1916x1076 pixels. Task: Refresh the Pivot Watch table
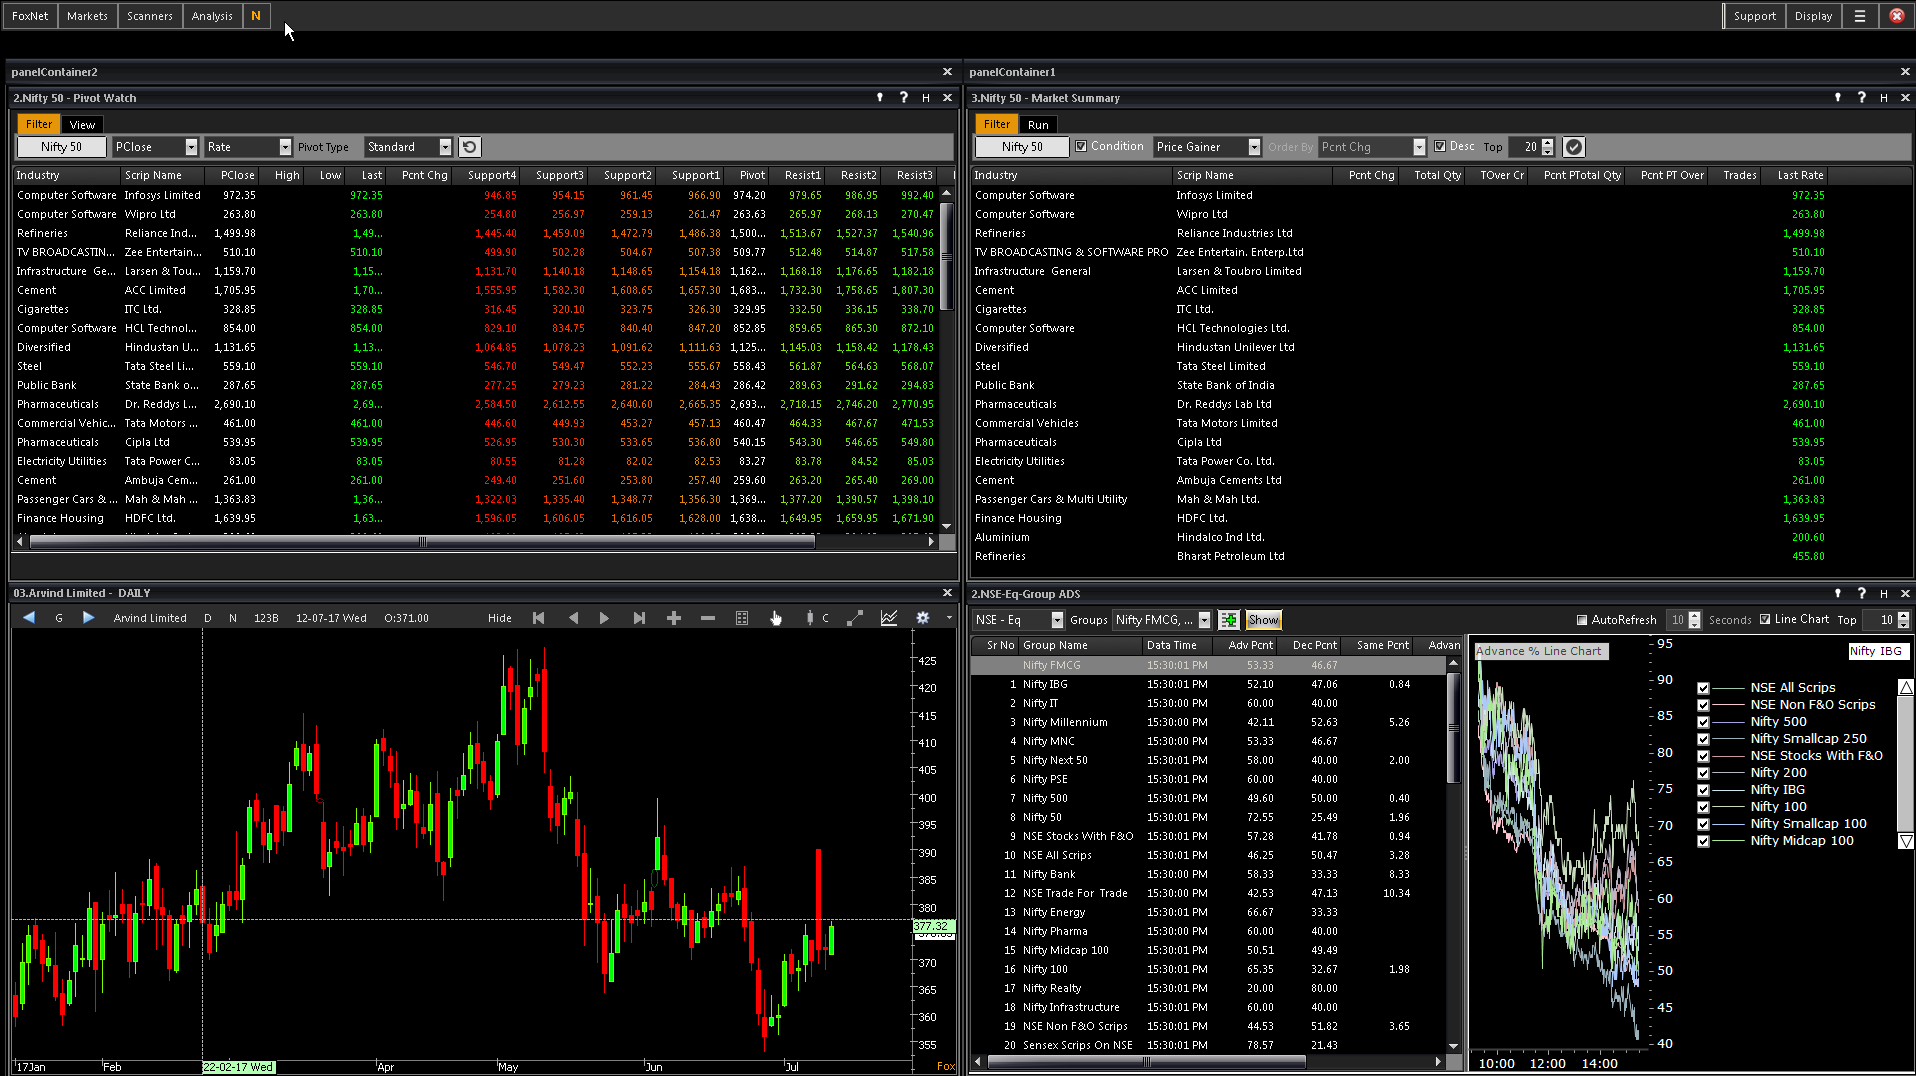469,147
